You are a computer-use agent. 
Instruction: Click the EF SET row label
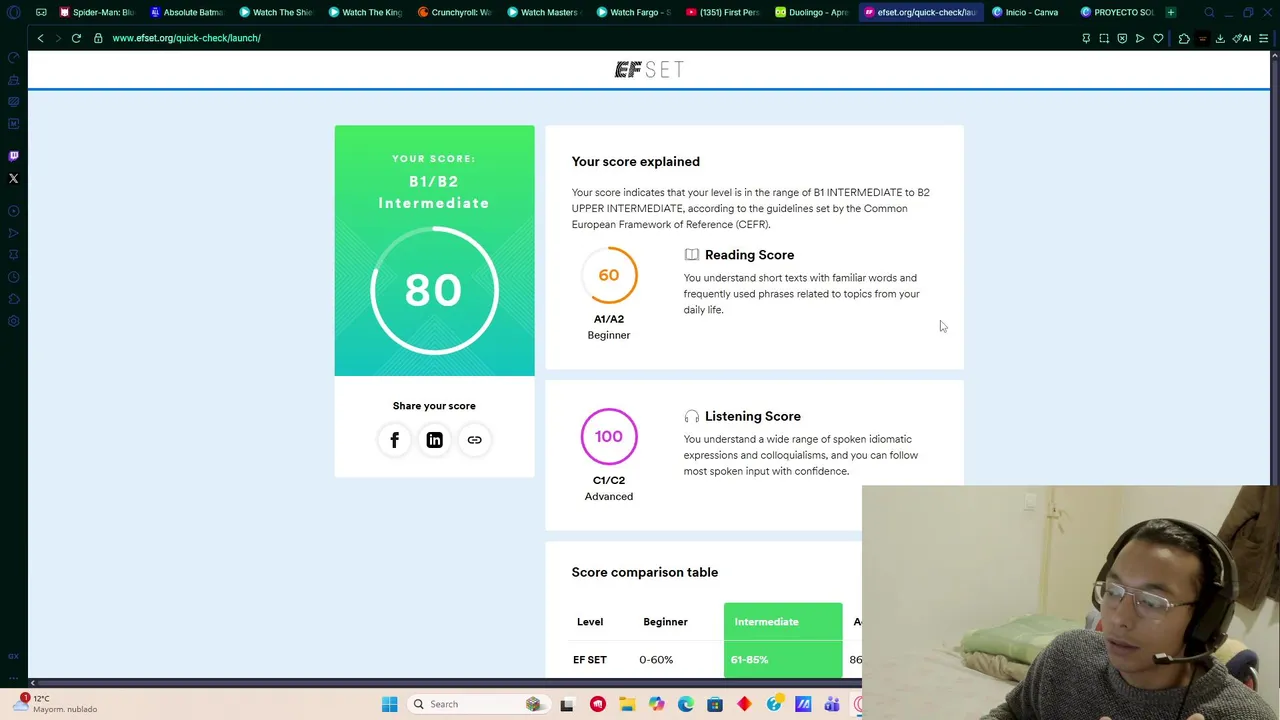coord(590,660)
